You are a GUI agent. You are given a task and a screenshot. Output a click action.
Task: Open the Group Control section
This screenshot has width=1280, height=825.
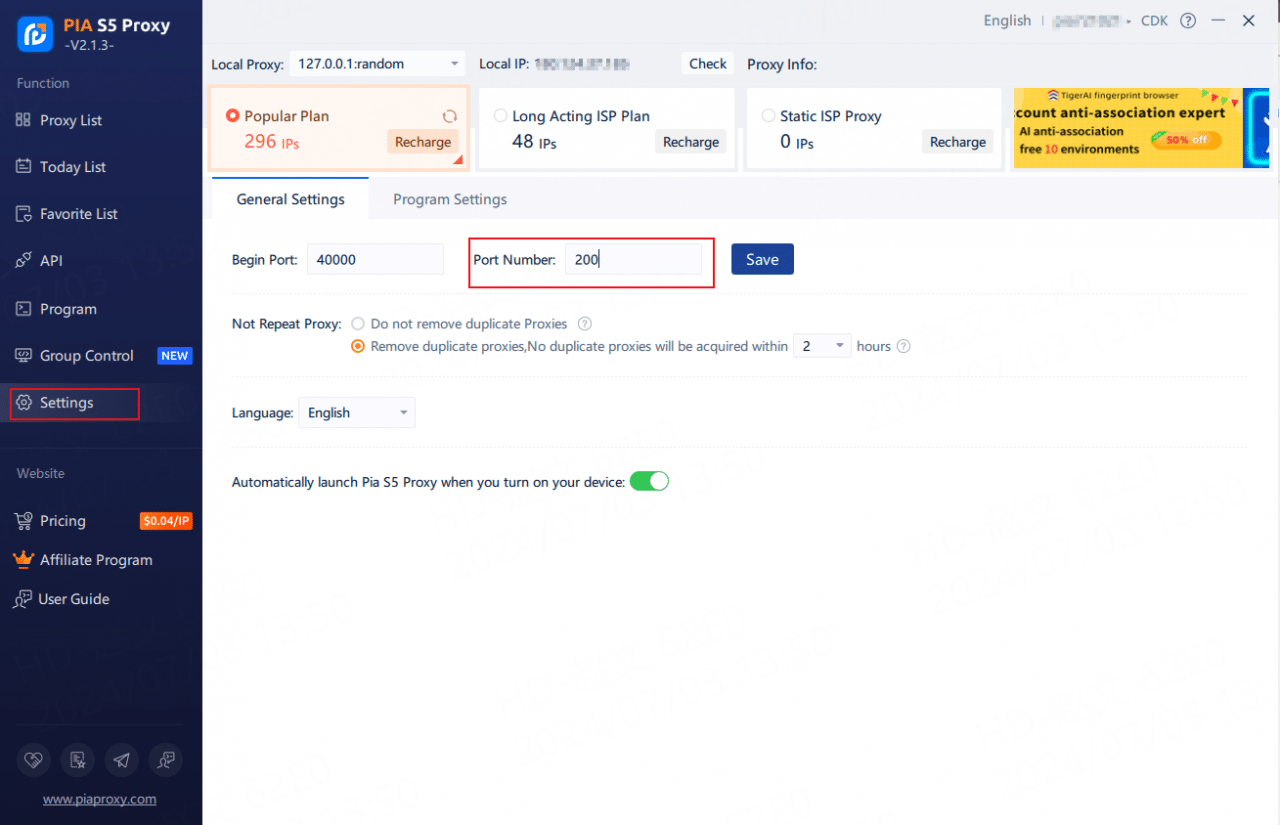point(86,356)
